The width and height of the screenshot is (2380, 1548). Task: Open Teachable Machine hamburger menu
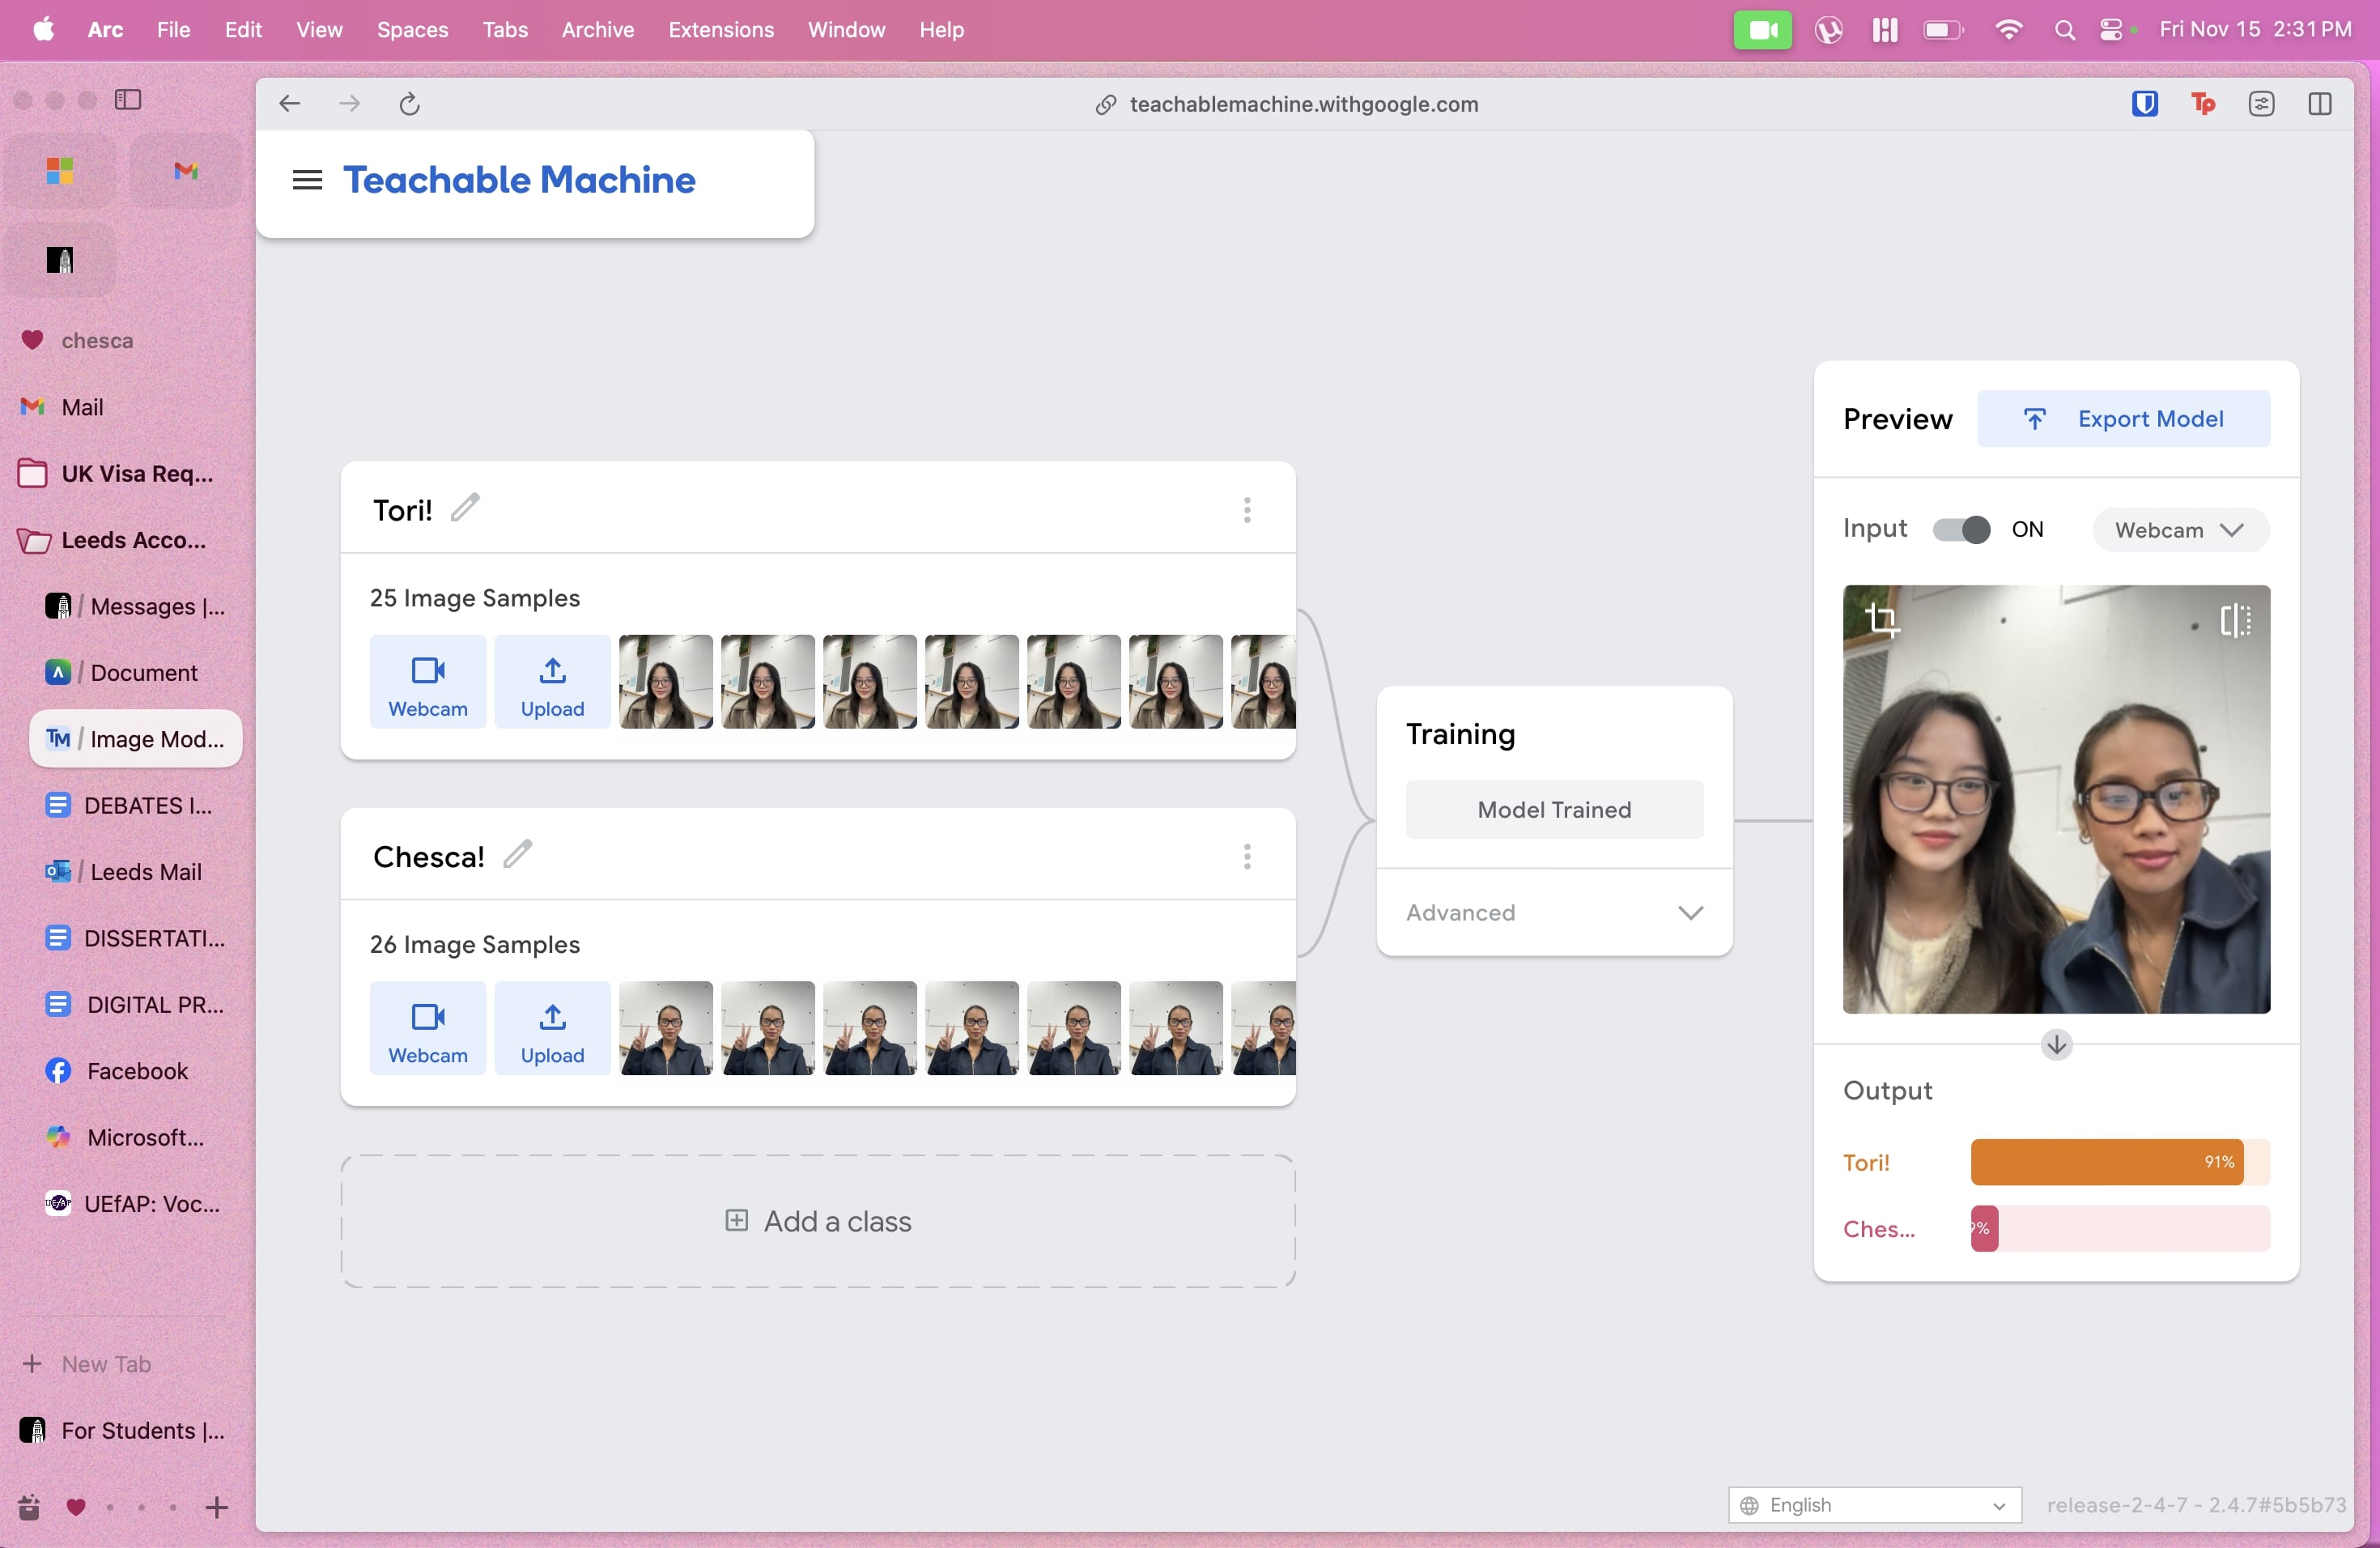point(307,180)
